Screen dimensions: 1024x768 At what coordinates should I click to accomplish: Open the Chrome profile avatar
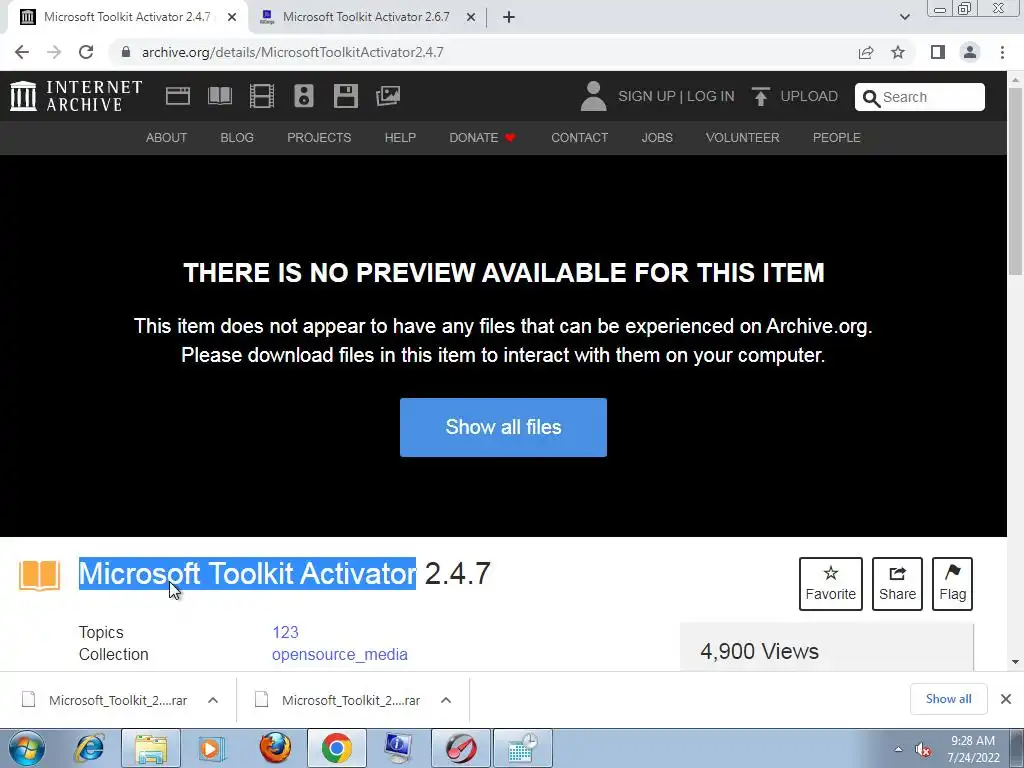point(970,52)
